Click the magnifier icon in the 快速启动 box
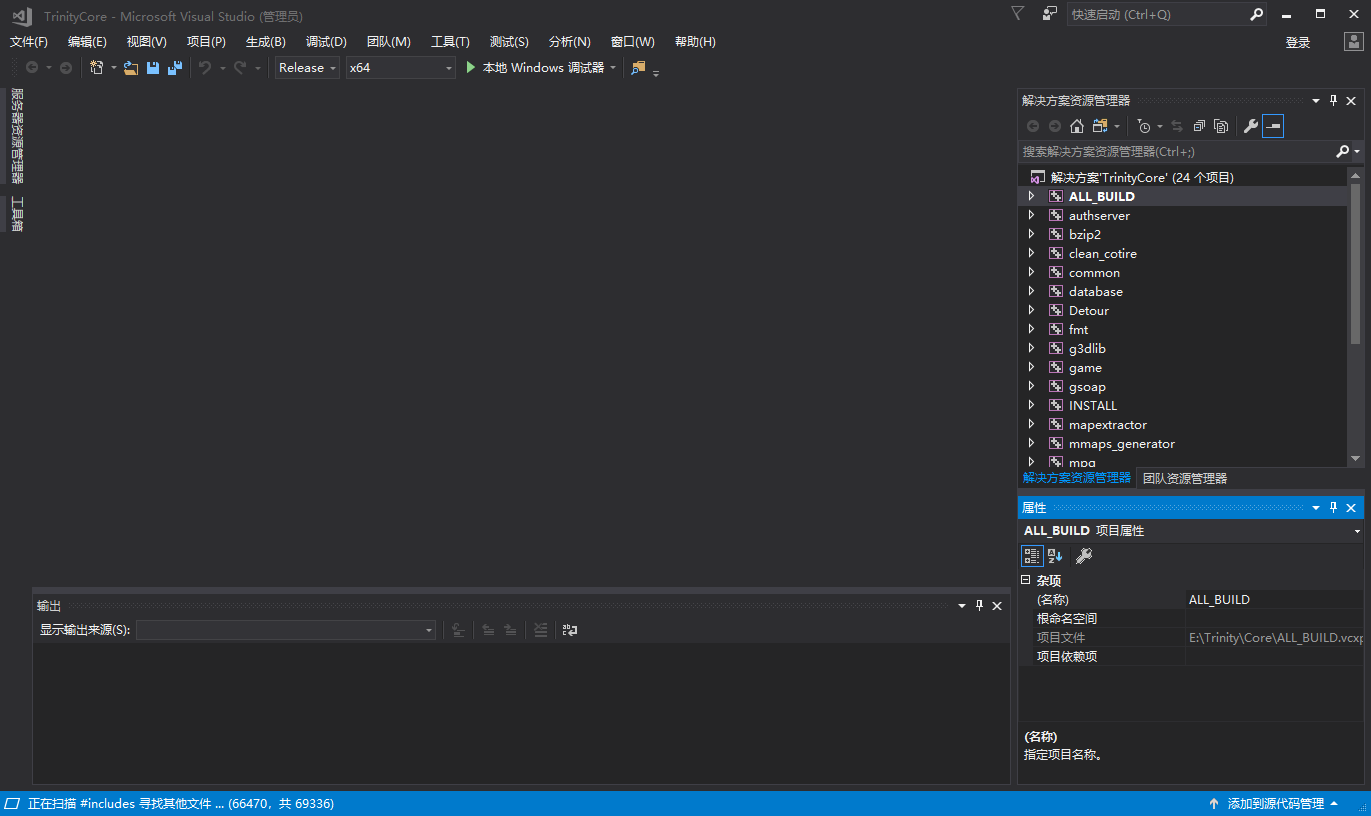The height and width of the screenshot is (816, 1371). point(1257,14)
